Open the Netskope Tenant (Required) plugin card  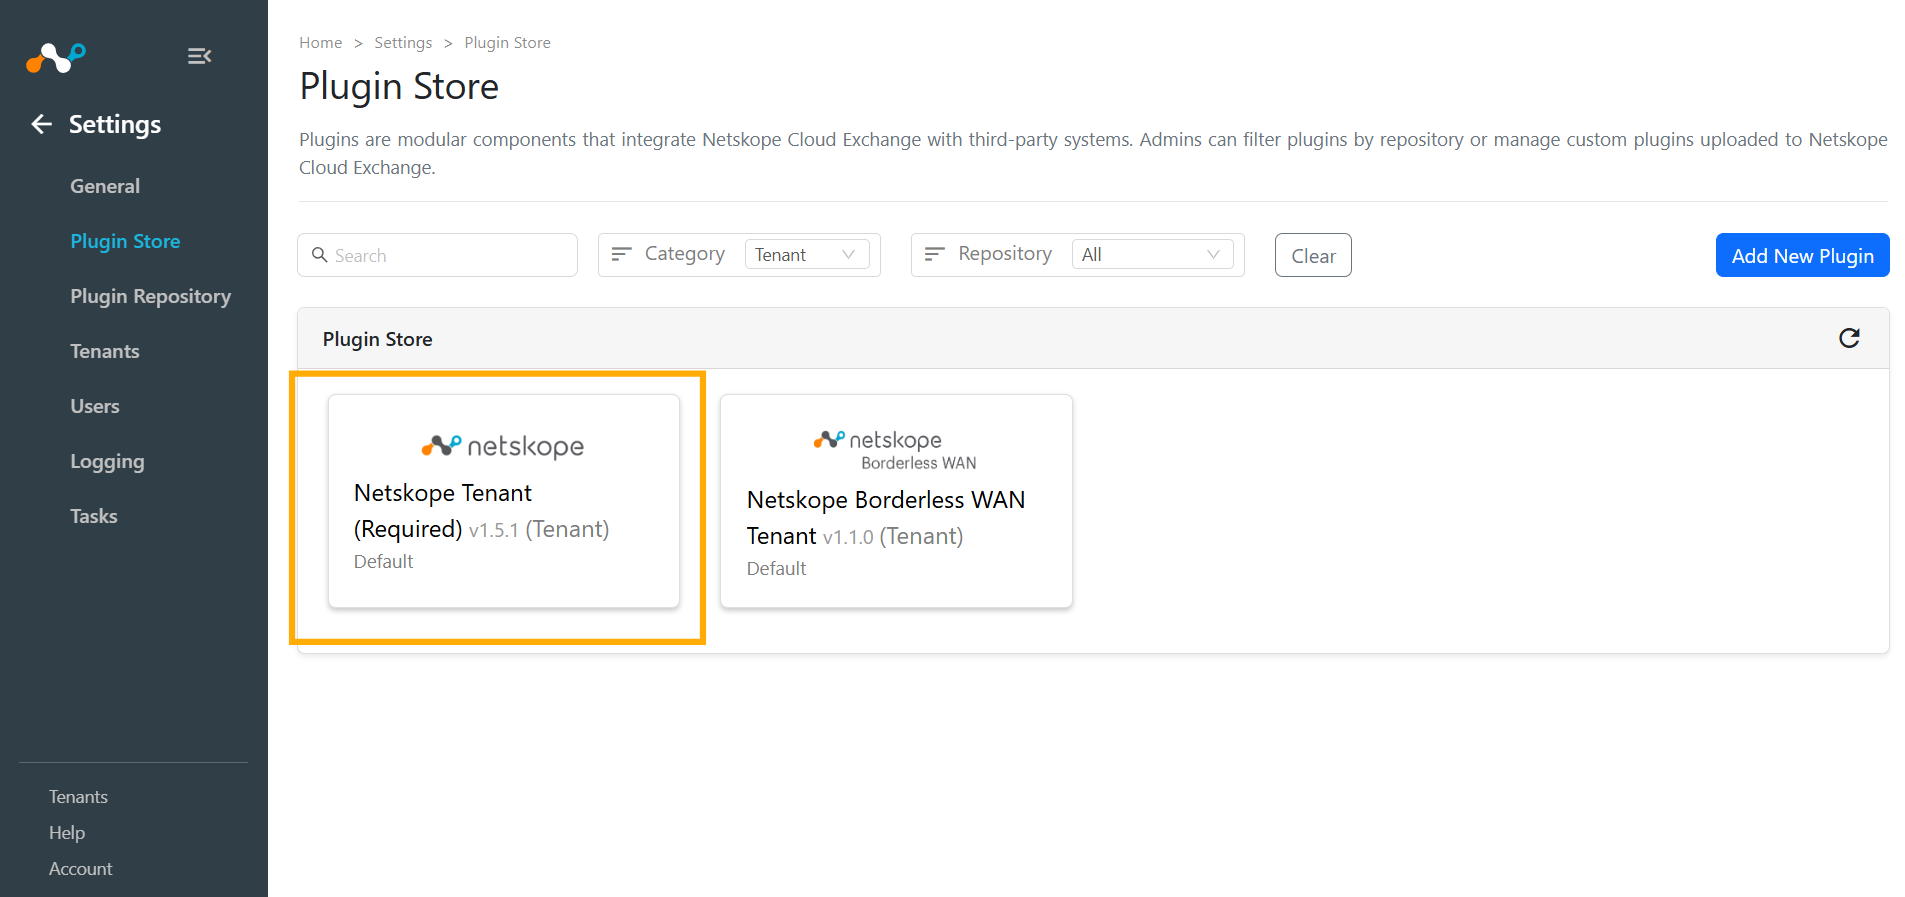[x=504, y=501]
